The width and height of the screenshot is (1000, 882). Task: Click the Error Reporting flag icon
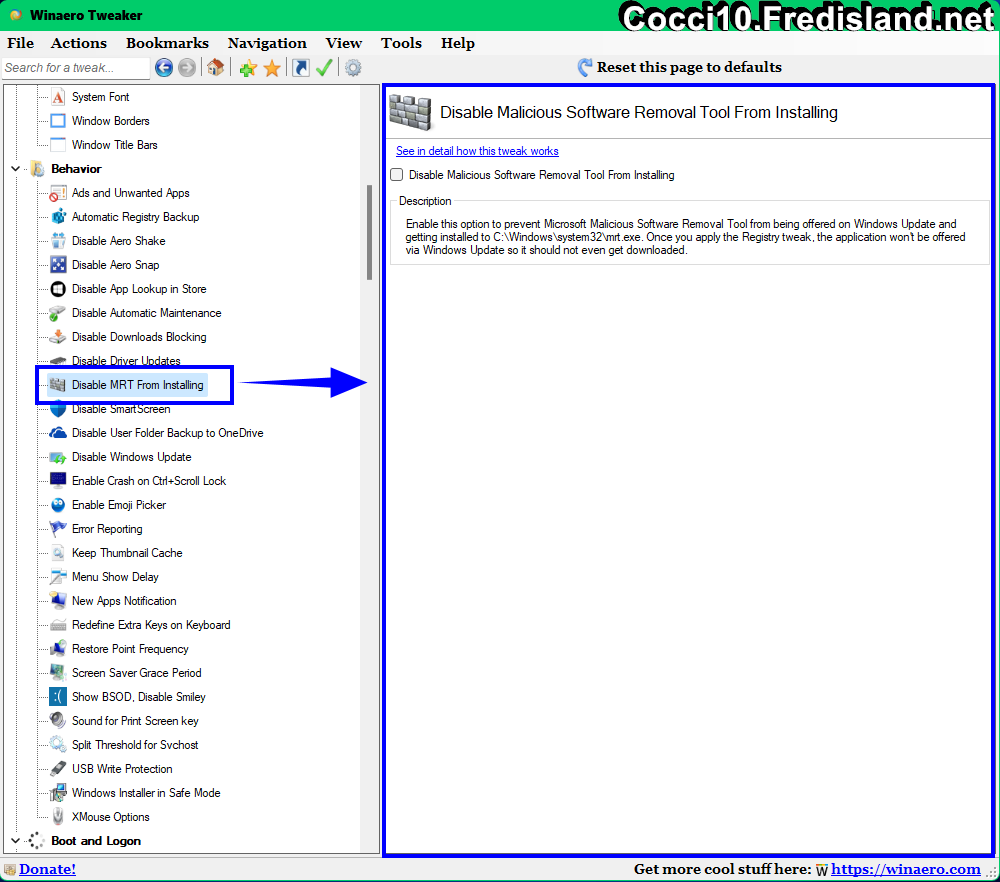58,529
